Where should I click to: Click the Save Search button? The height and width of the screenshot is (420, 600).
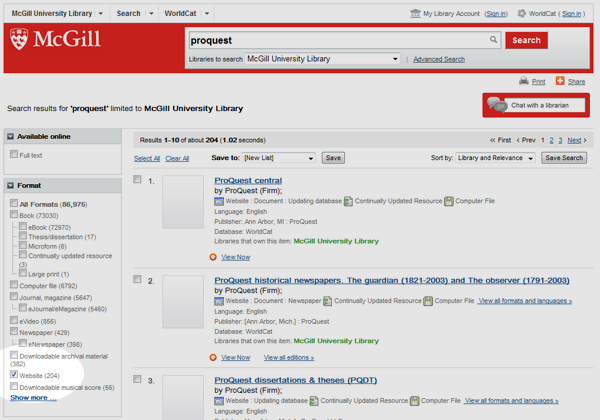[x=564, y=158]
